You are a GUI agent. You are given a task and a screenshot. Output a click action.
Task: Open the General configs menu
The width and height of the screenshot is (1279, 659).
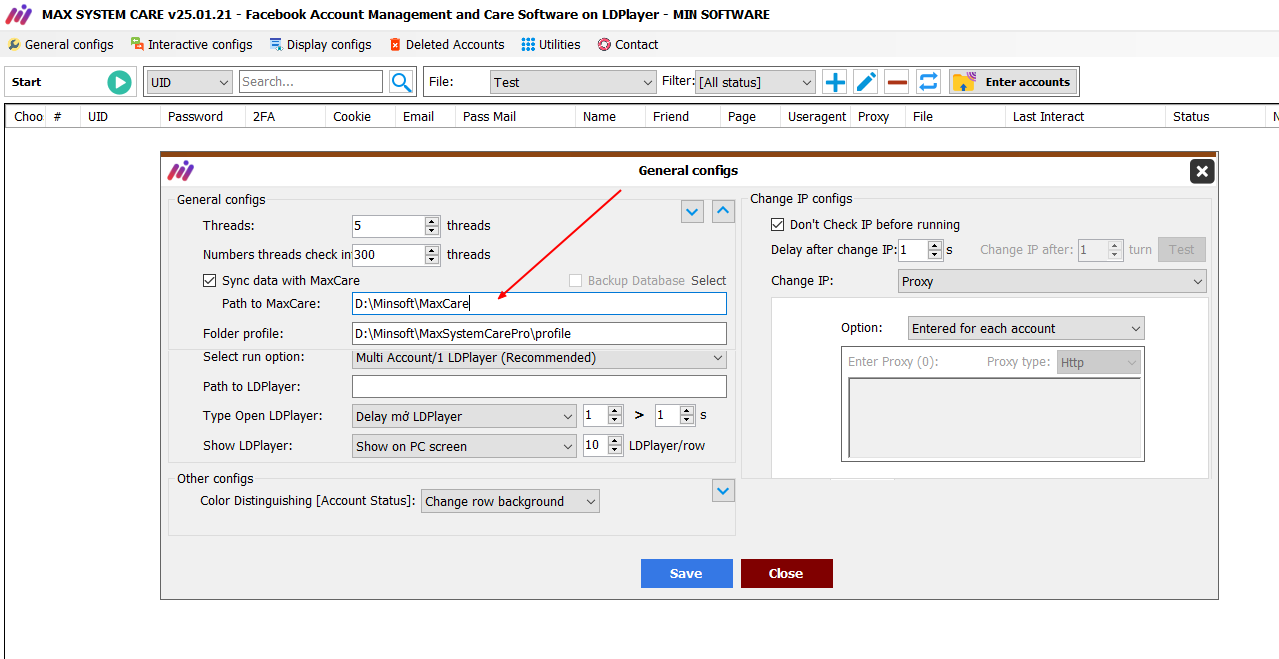coord(61,44)
